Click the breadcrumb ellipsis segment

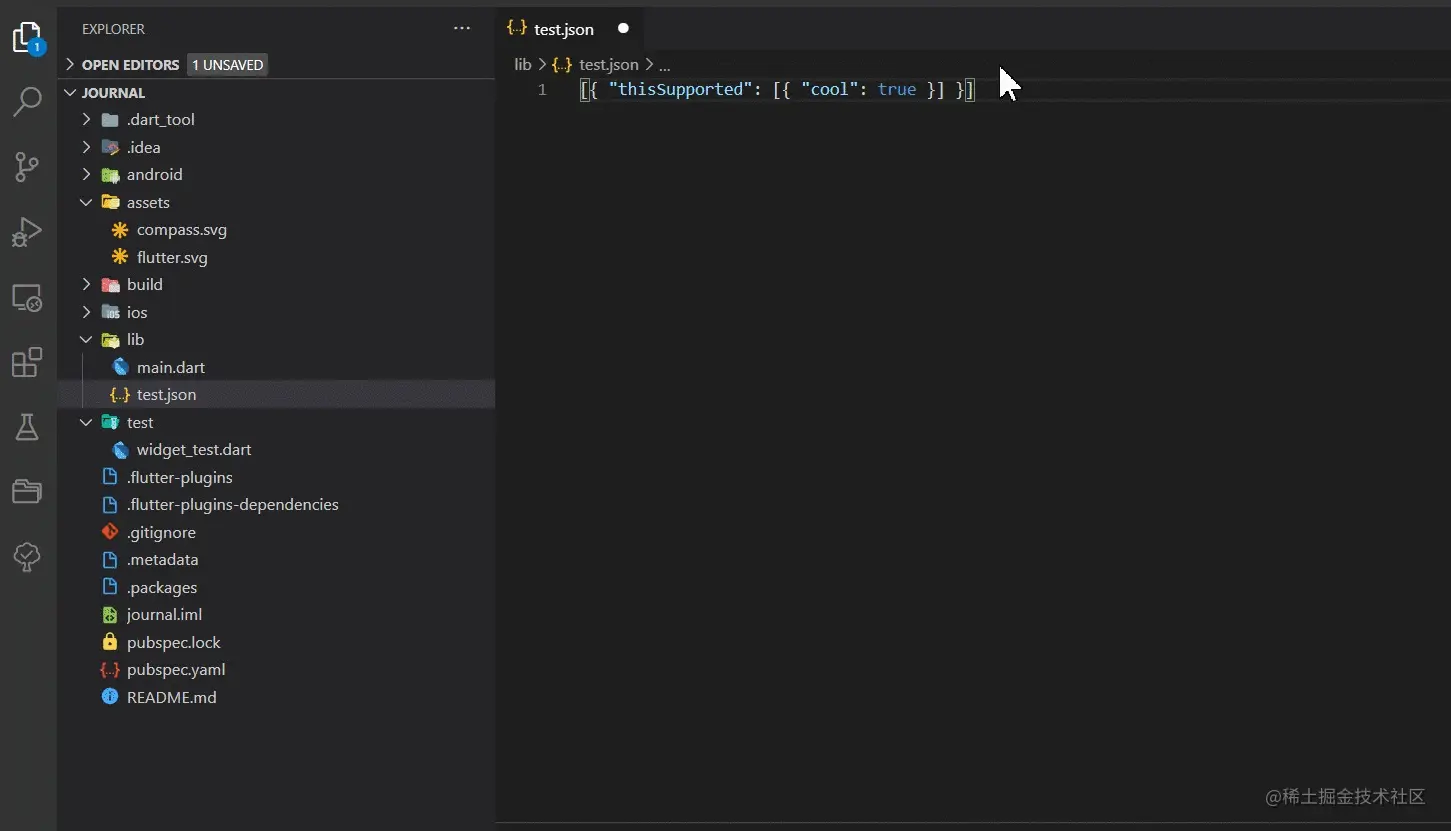pyautogui.click(x=664, y=65)
